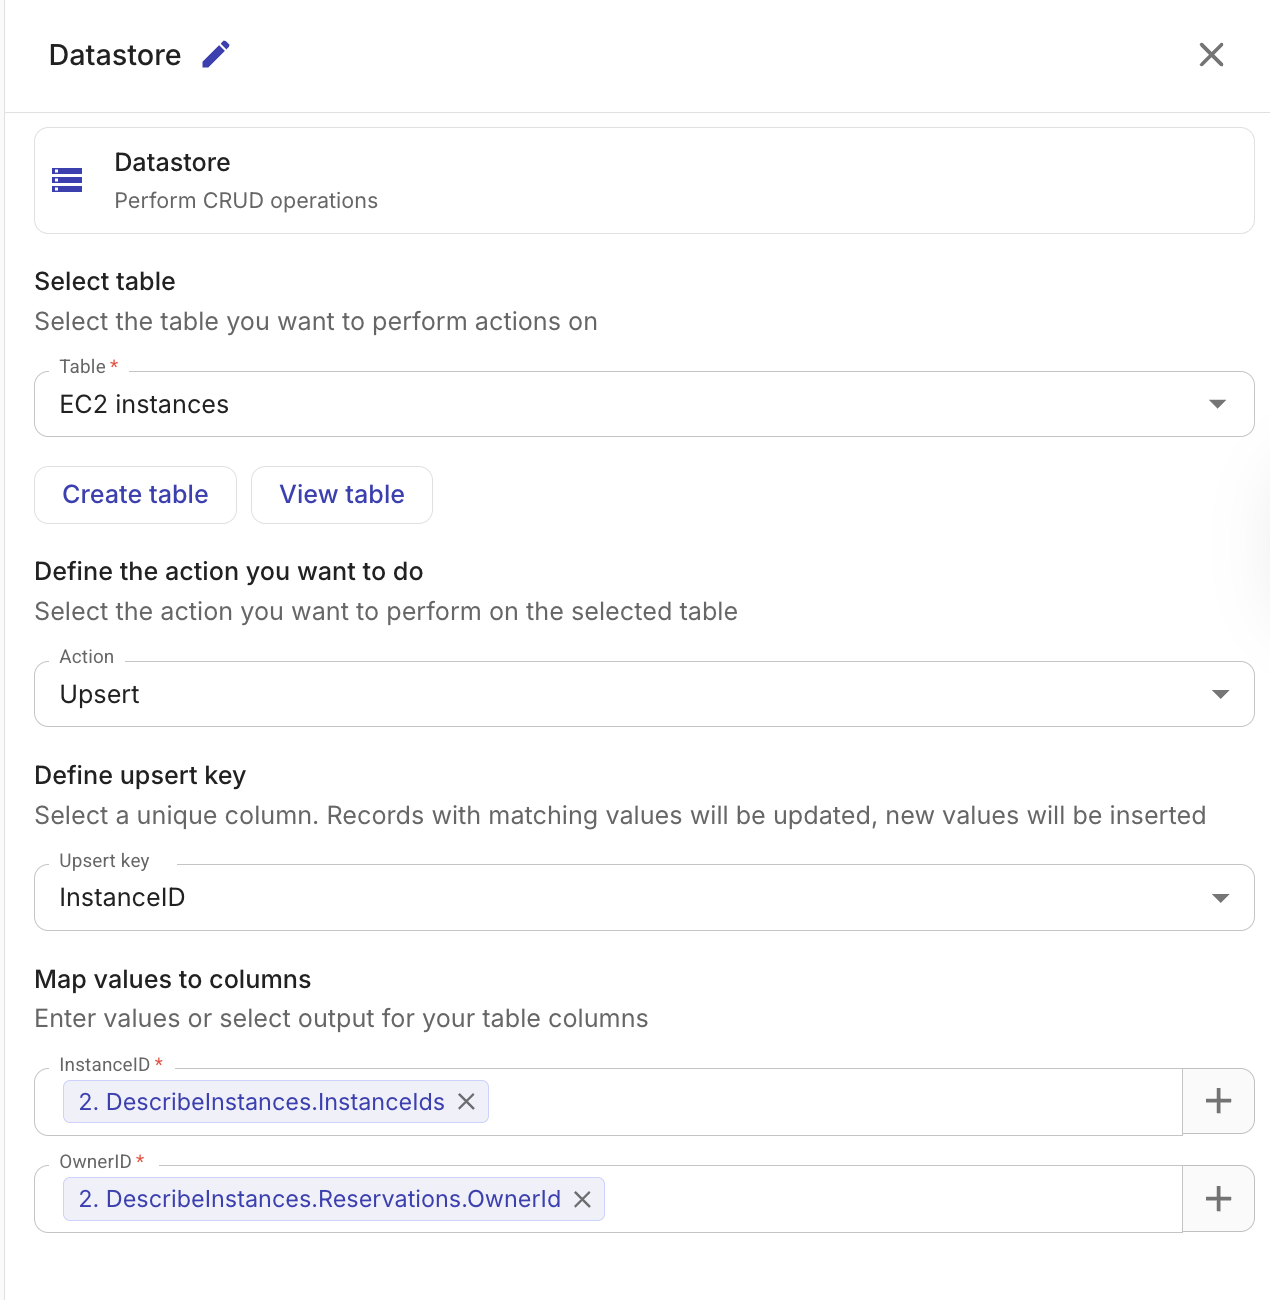Viewport: 1270px width, 1300px height.
Task: Open the Table dropdown showing EC2 instances
Action: click(644, 404)
